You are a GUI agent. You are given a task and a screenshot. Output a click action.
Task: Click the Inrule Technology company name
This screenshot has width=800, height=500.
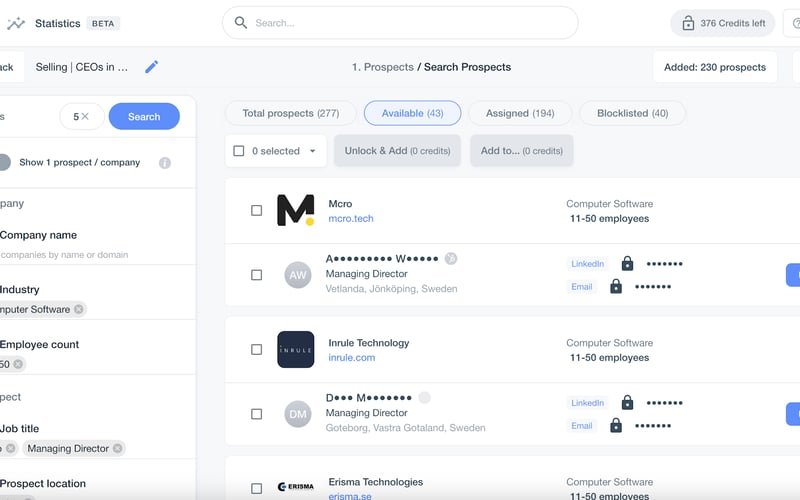click(x=369, y=343)
